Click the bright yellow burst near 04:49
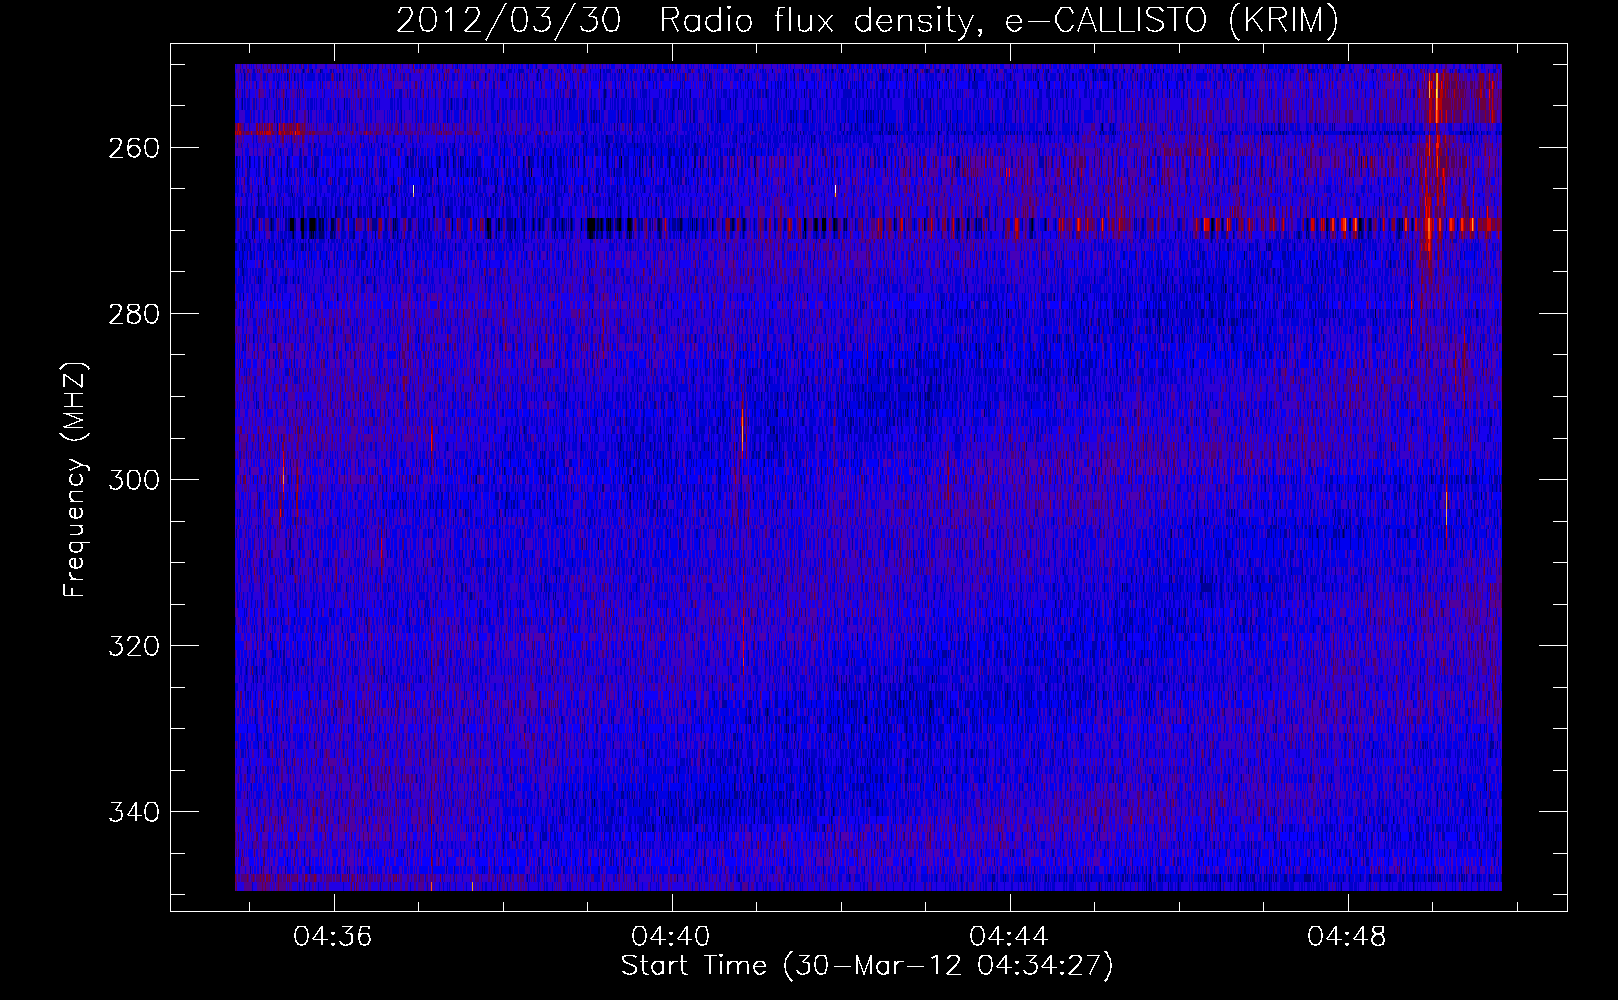 1436,98
